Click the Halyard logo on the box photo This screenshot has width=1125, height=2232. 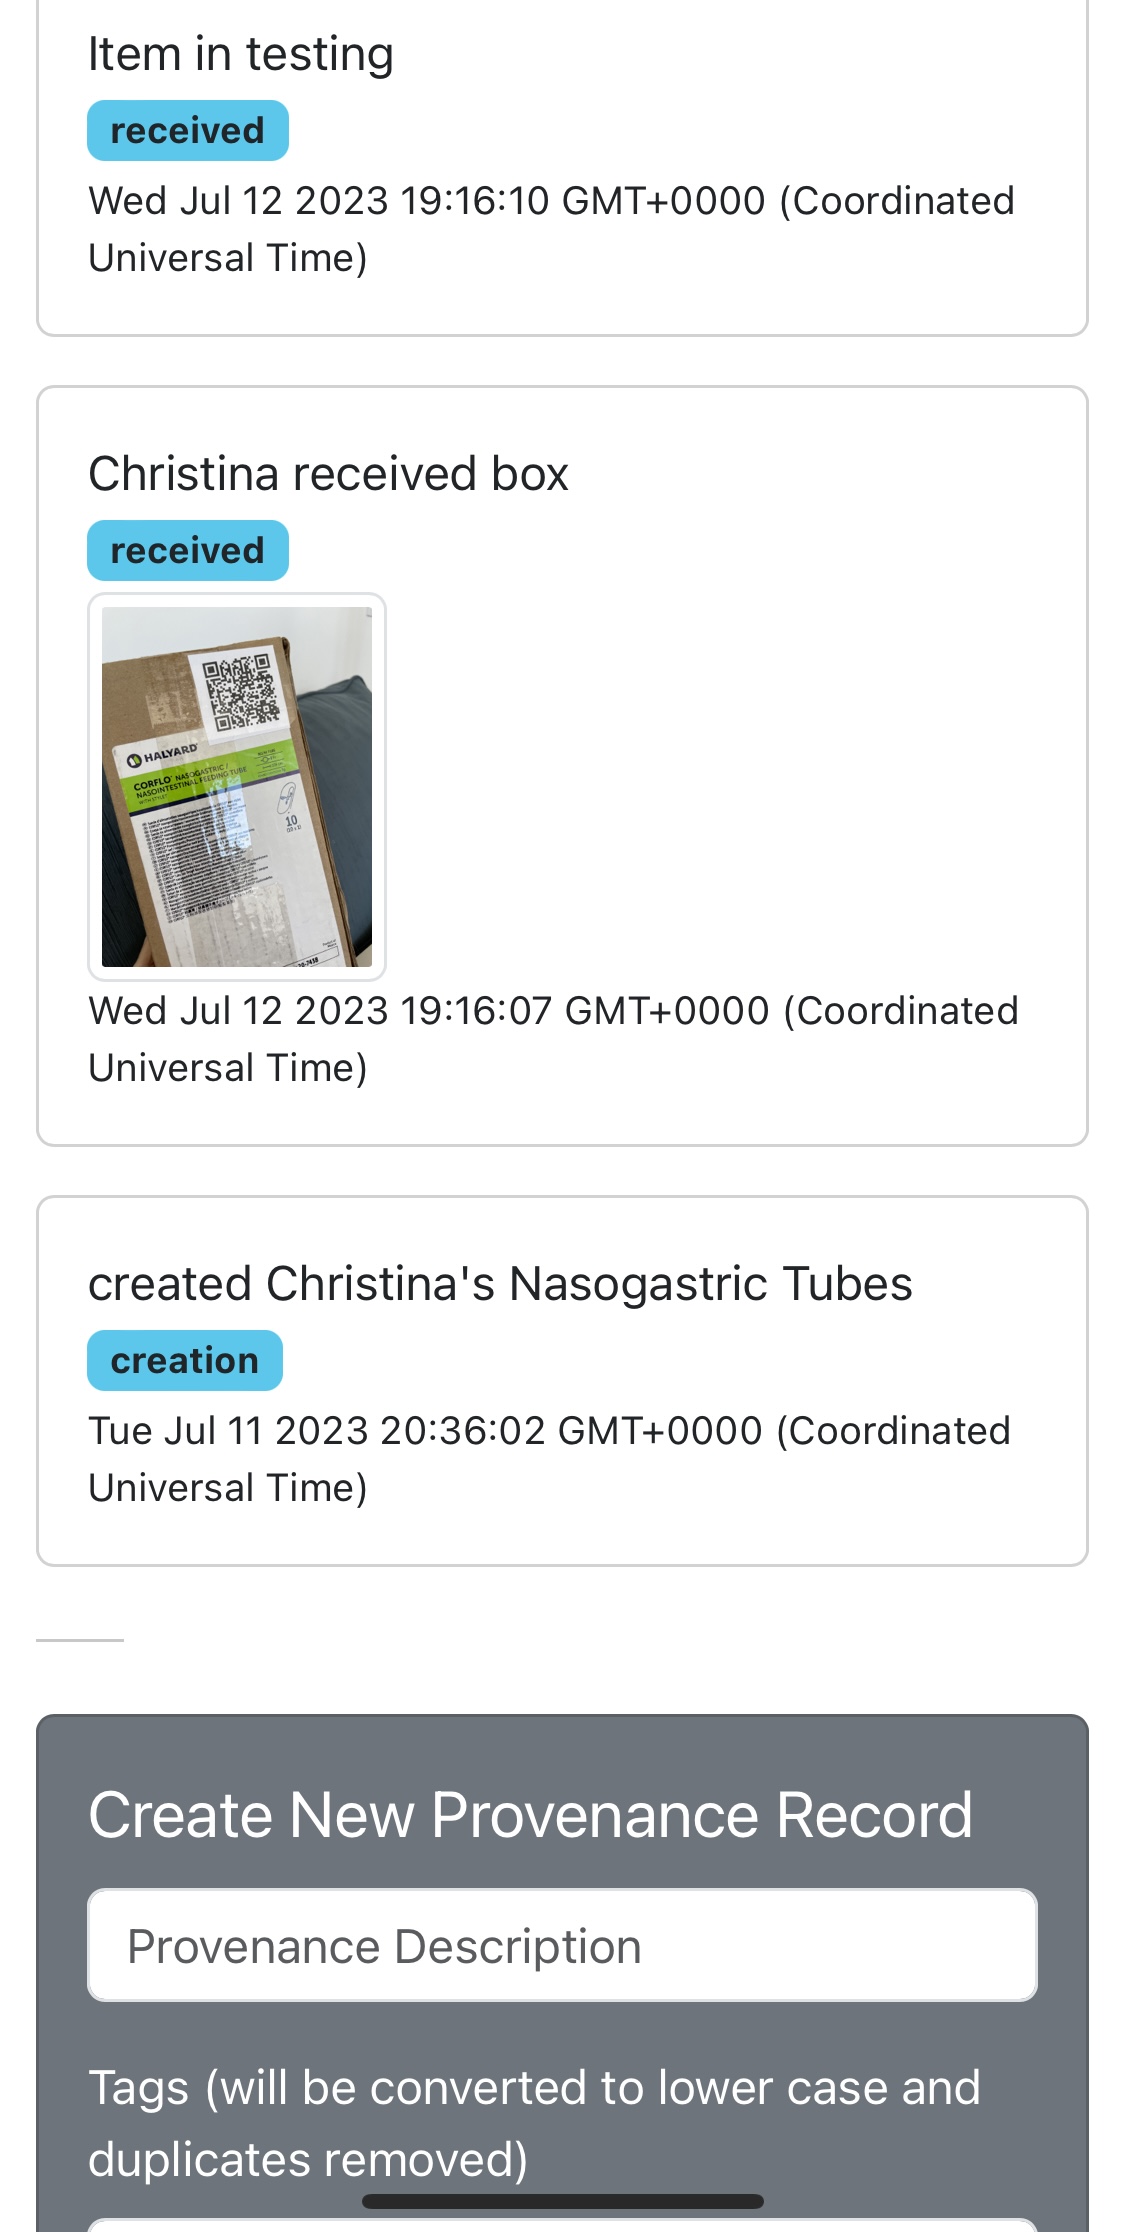pos(163,756)
